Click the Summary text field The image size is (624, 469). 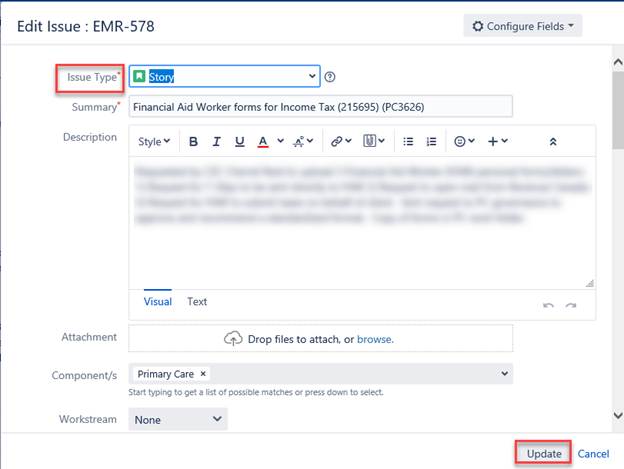click(x=320, y=107)
